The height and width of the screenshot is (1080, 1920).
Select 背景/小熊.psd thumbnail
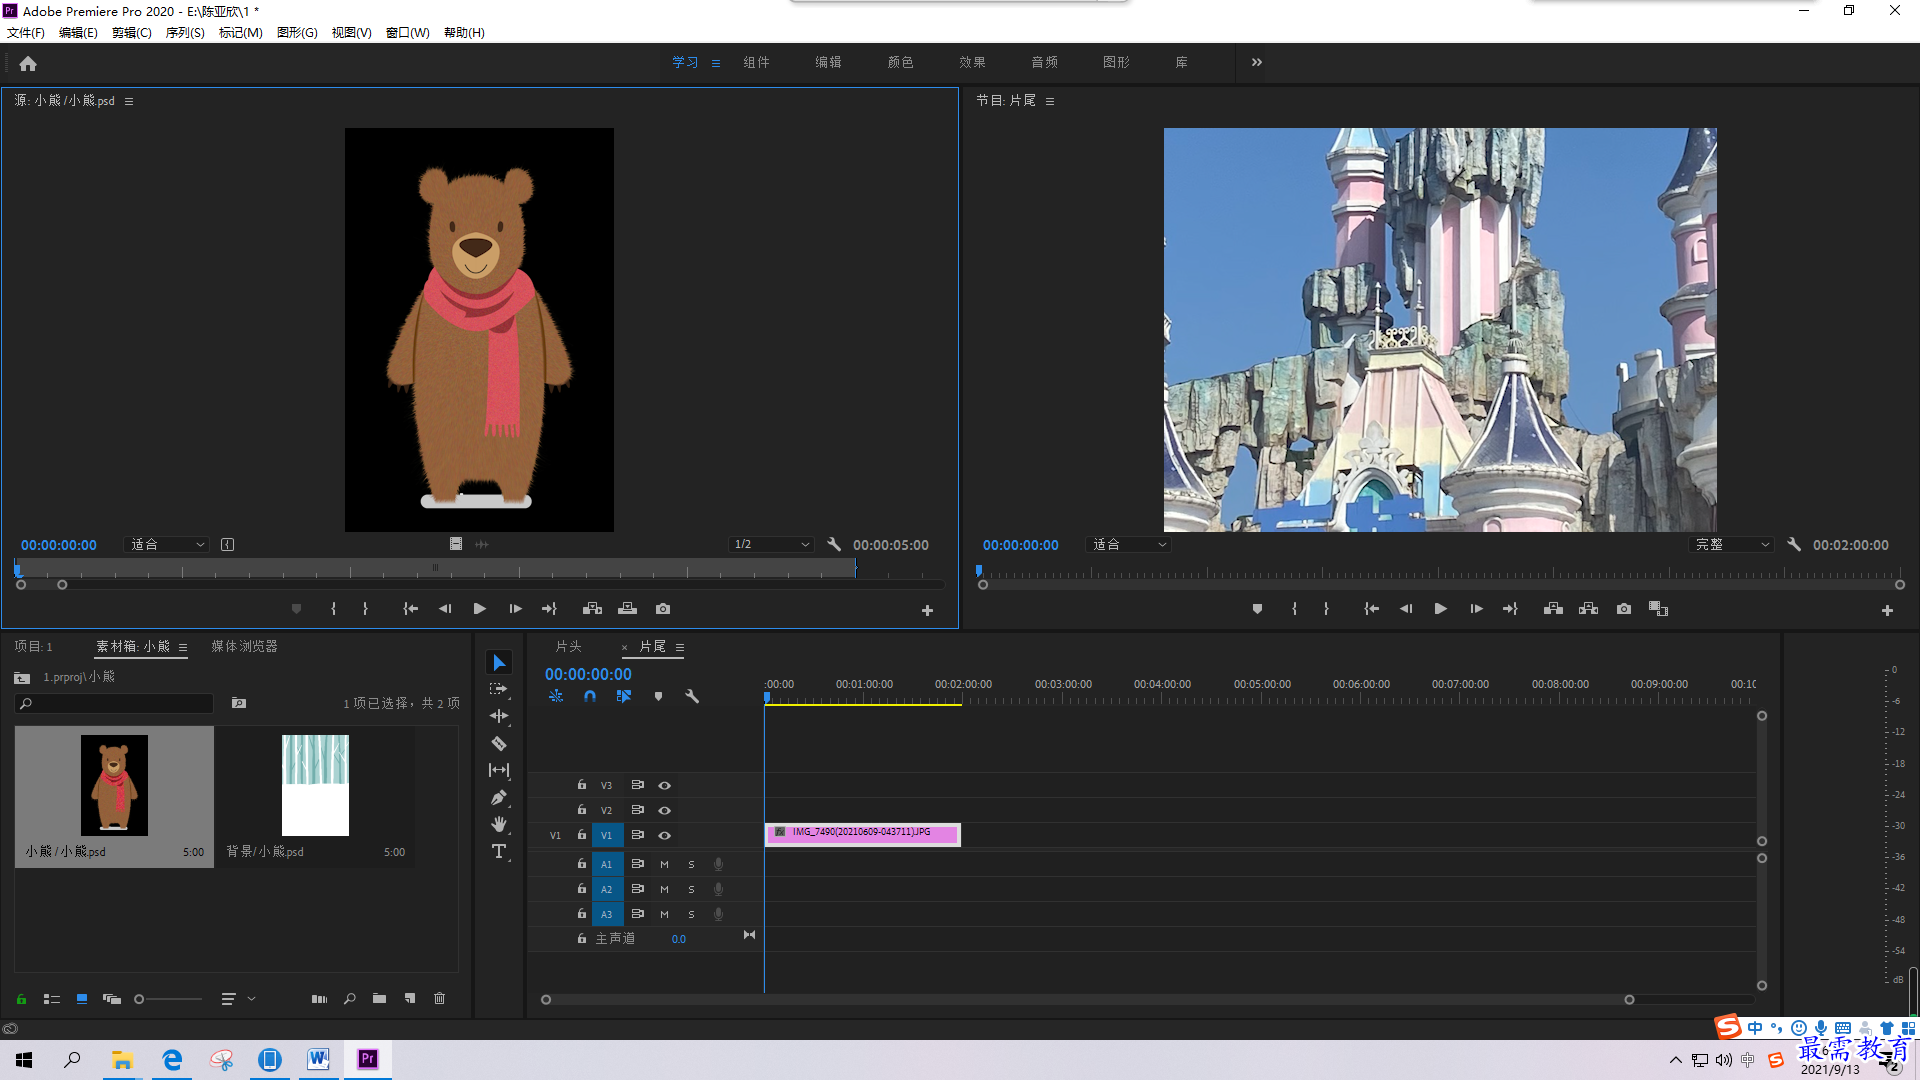pos(315,785)
